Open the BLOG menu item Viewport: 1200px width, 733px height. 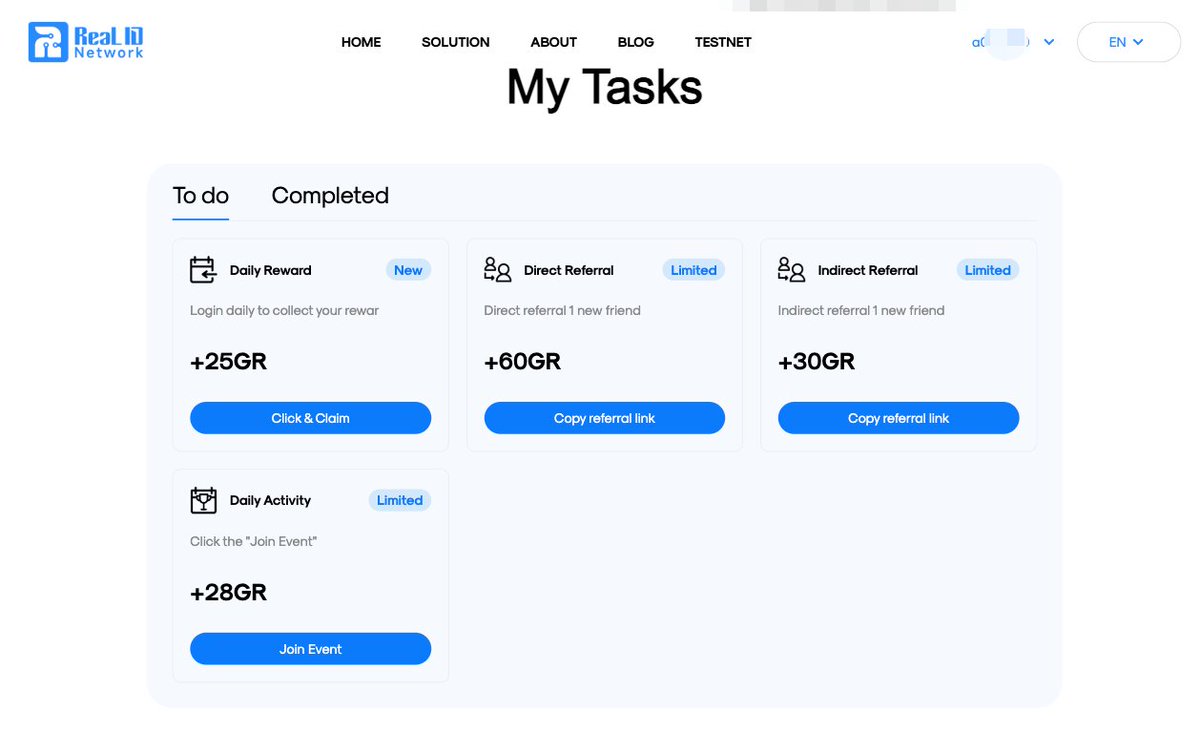click(x=636, y=42)
